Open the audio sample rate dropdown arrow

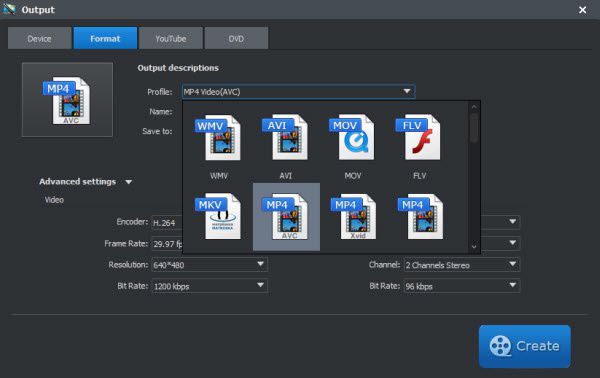[x=513, y=243]
